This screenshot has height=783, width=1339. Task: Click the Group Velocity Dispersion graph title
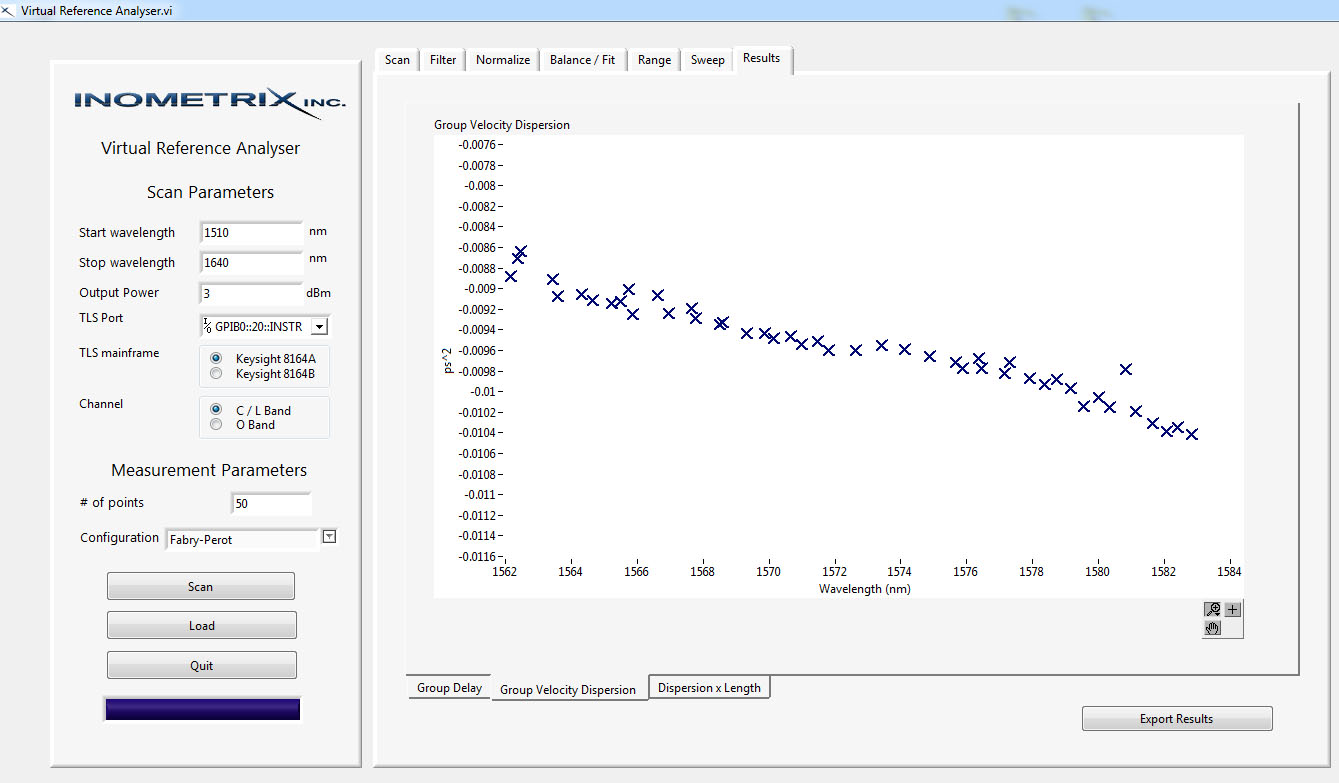(x=502, y=125)
